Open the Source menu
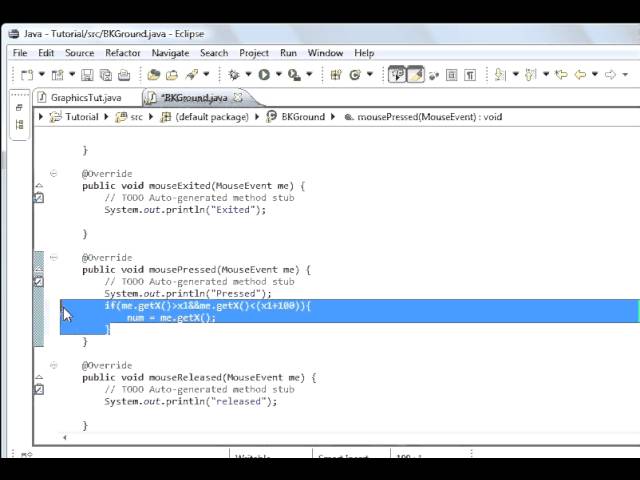Image resolution: width=640 pixels, height=480 pixels. click(x=80, y=53)
